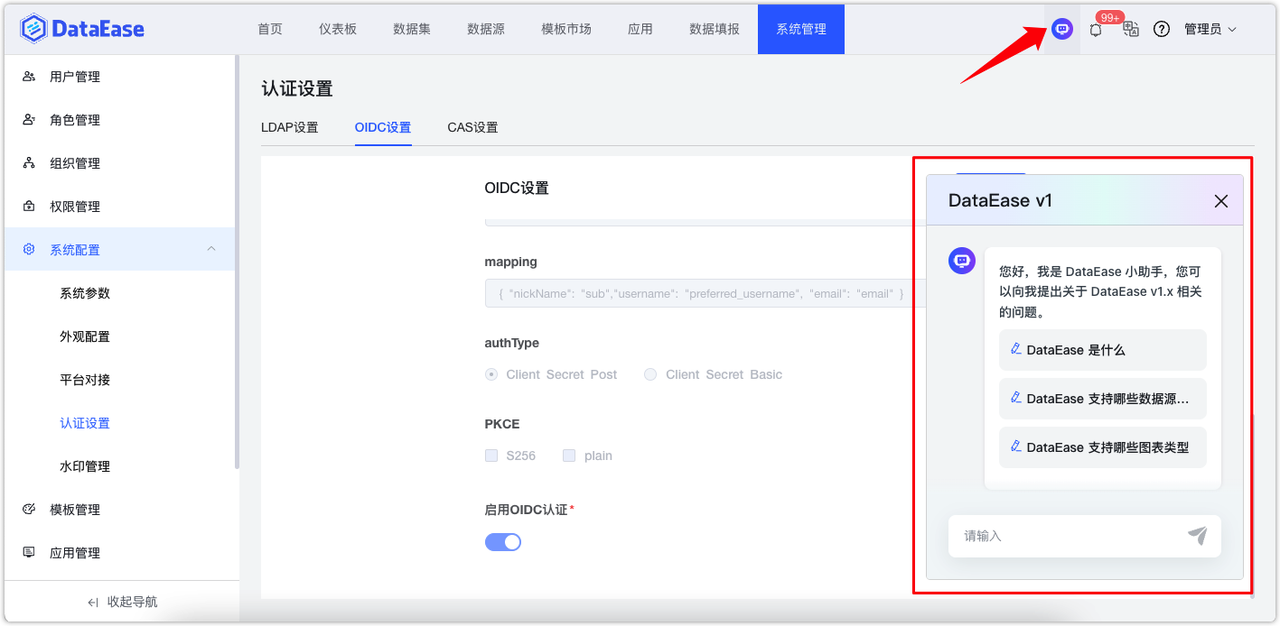The width and height of the screenshot is (1280, 626).
Task: Switch to the CAS设置 tab
Action: click(x=473, y=128)
